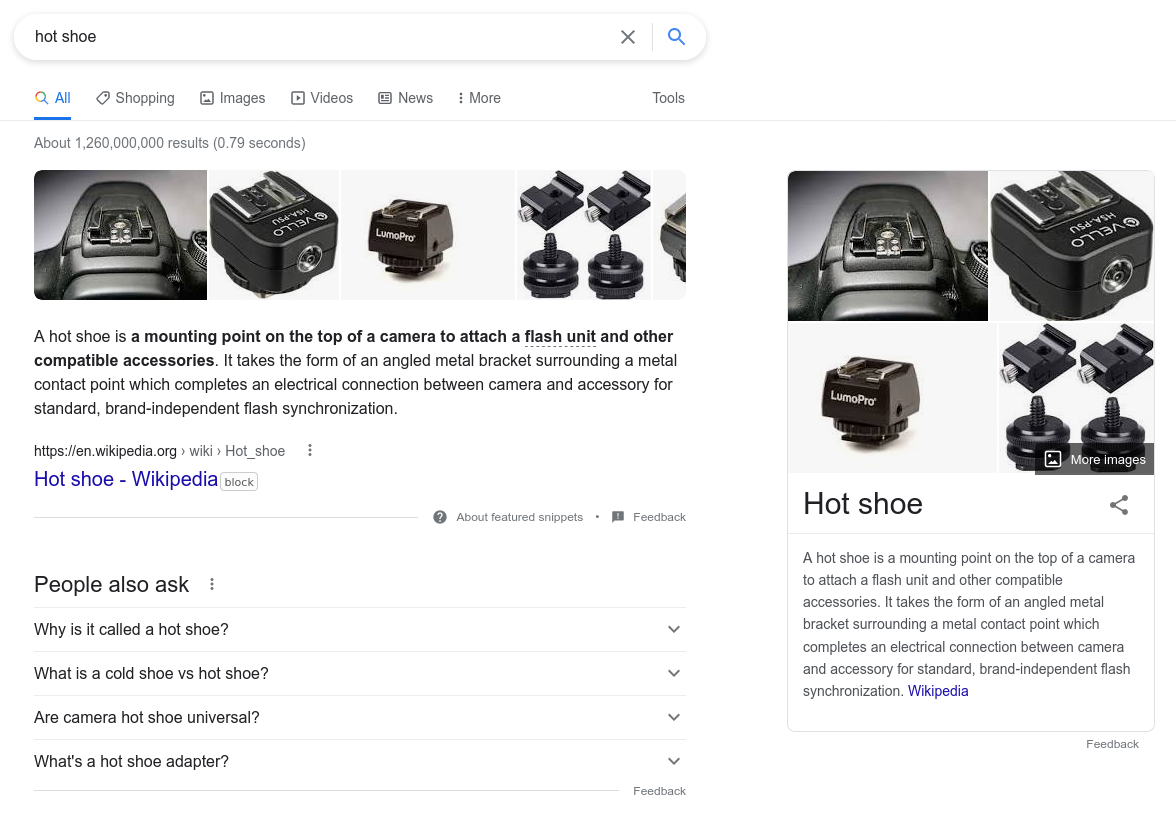1176x819 pixels.
Task: Clear the search box with X icon
Action: [x=628, y=37]
